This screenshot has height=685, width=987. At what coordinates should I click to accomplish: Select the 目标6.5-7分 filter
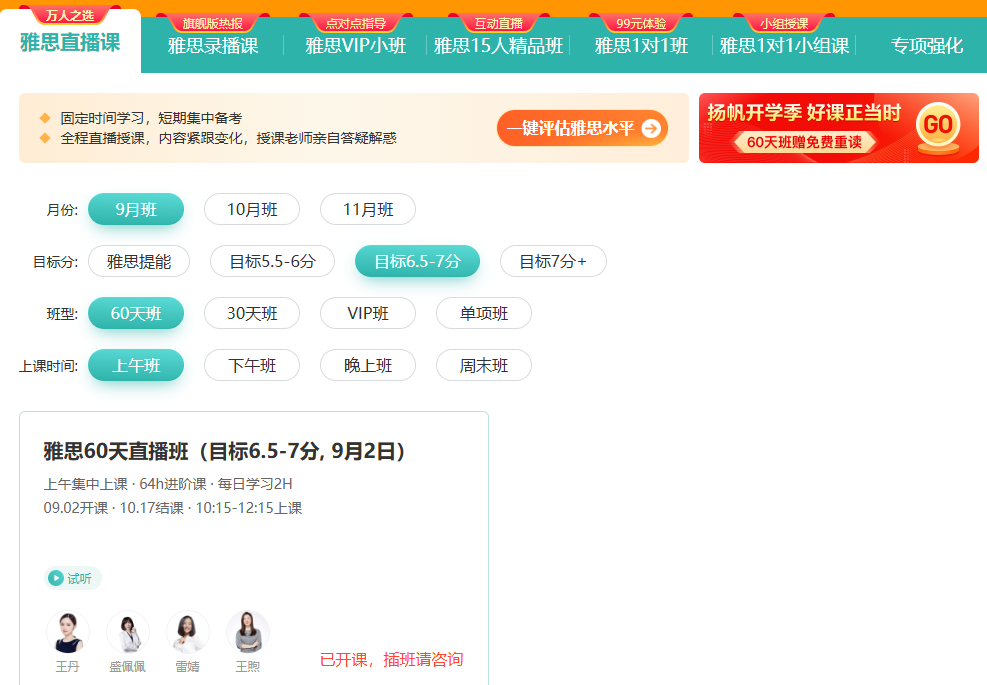pos(417,261)
